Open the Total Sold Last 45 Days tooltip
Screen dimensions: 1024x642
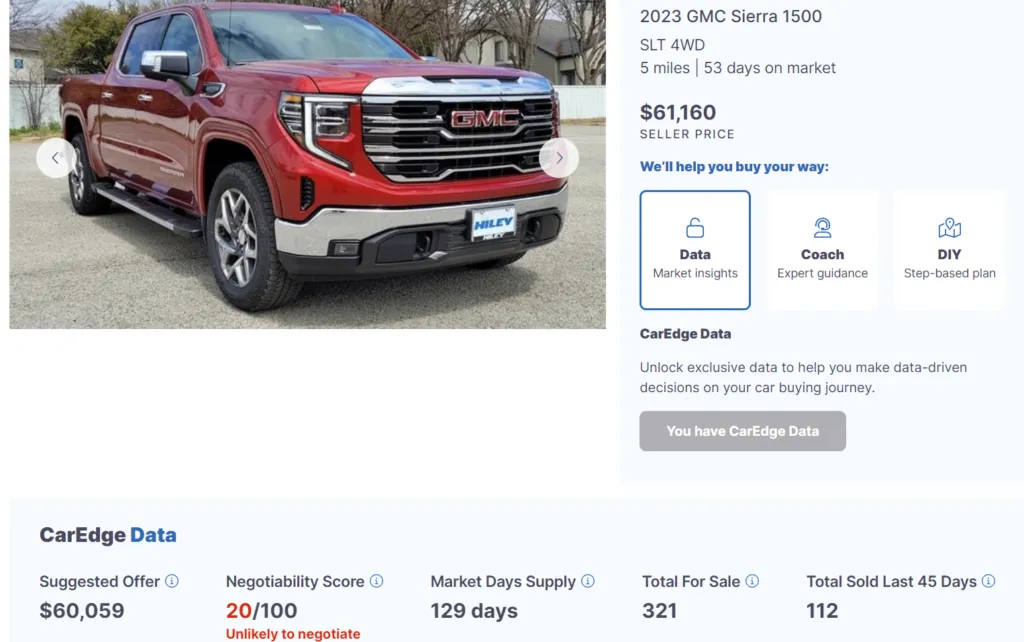[x=987, y=581]
